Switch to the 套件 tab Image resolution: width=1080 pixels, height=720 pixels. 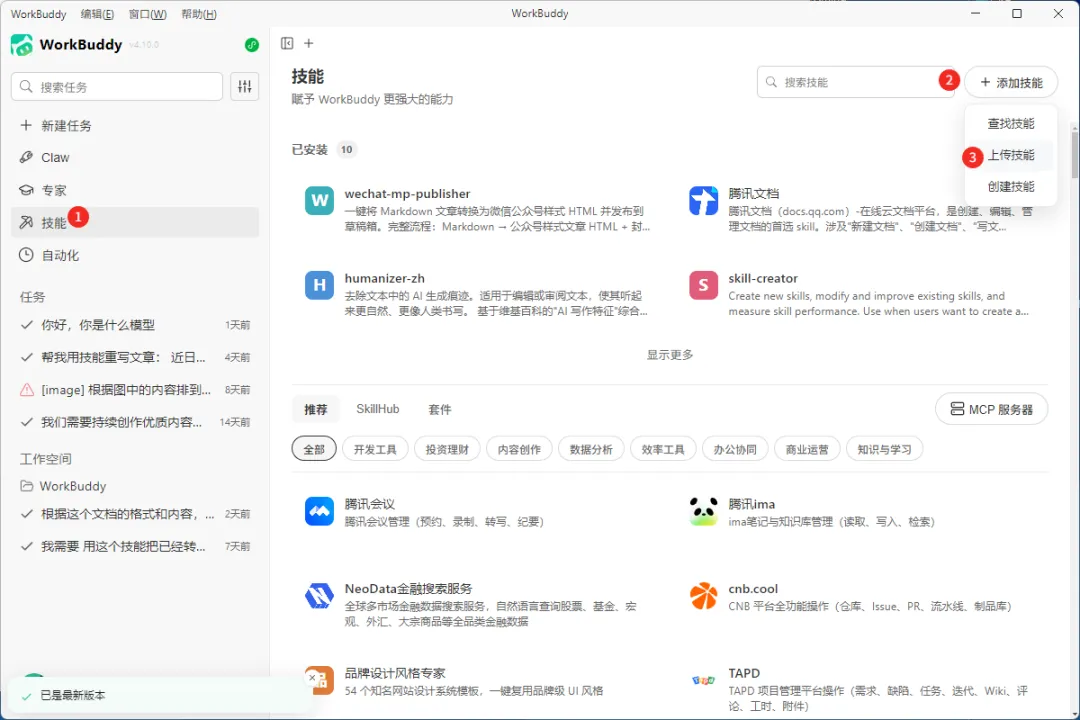pos(439,409)
